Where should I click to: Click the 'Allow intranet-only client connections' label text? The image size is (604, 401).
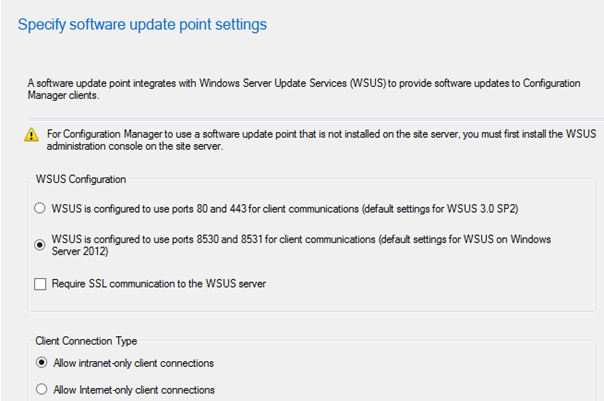coord(133,363)
